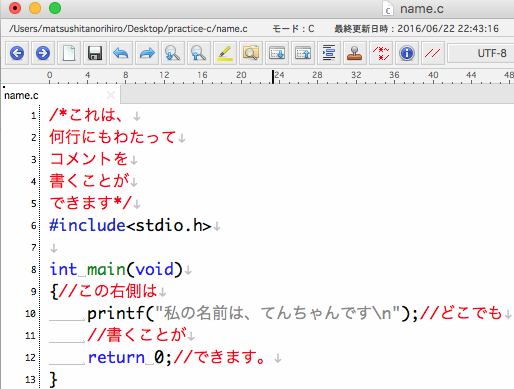Click the window with up arrow icon

point(303,53)
